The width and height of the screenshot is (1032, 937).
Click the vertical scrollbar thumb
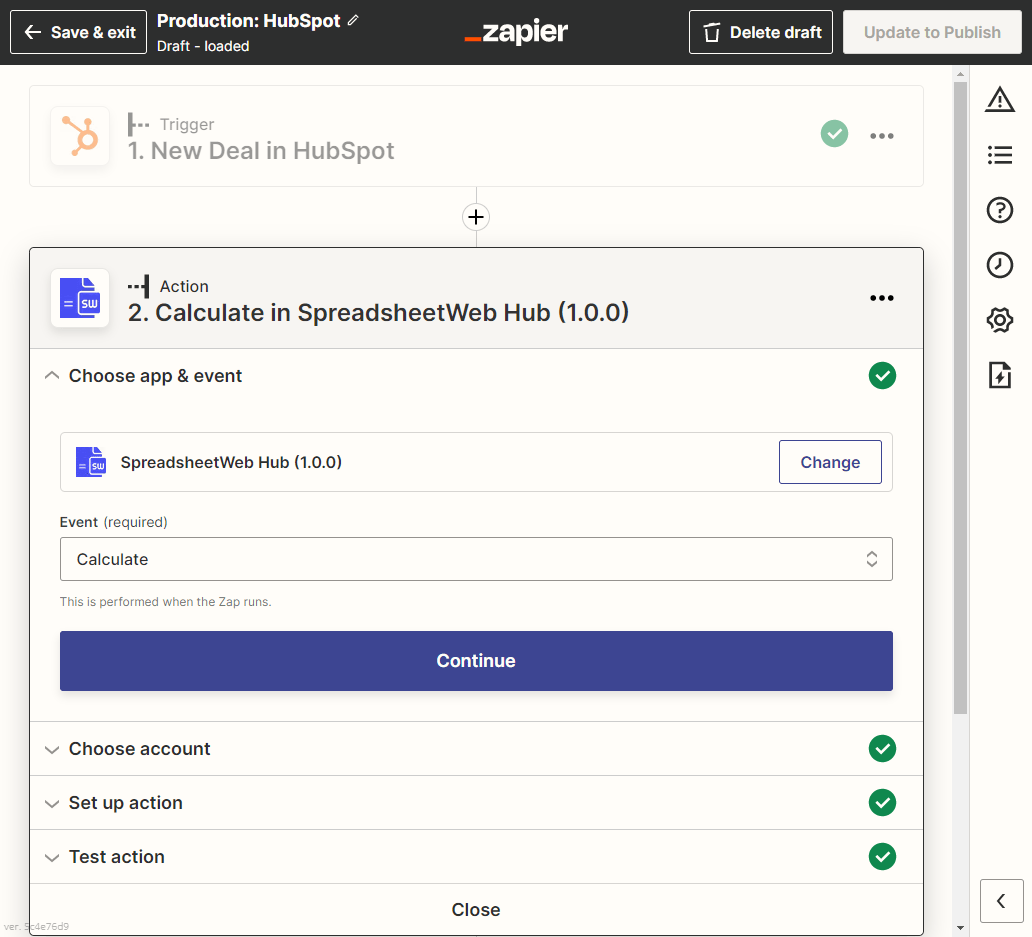(960, 397)
